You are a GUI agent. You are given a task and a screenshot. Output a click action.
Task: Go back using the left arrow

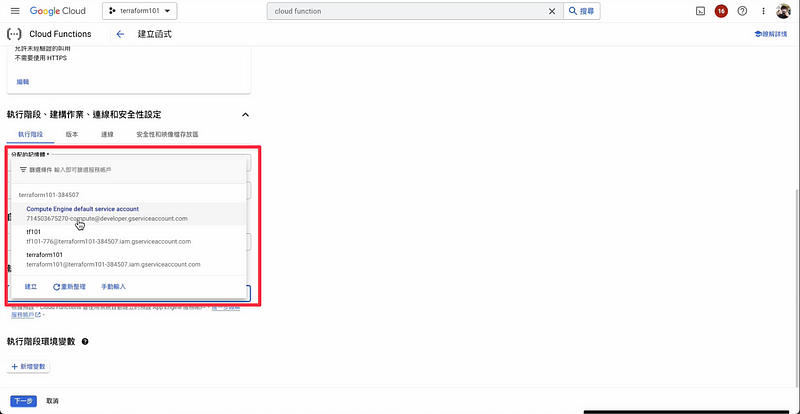point(120,34)
